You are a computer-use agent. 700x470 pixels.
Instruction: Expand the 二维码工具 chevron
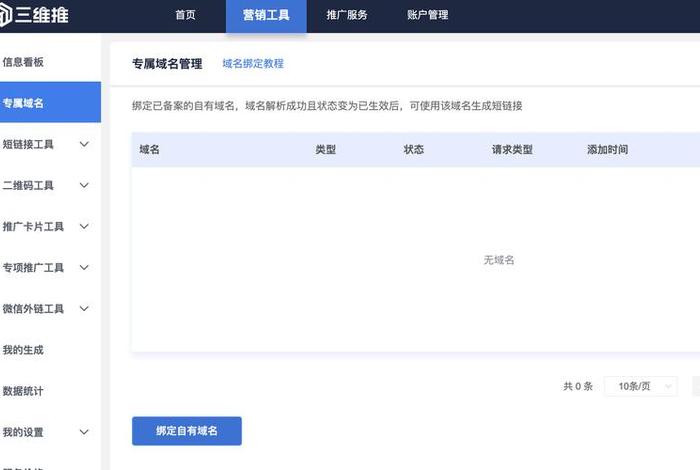84,185
